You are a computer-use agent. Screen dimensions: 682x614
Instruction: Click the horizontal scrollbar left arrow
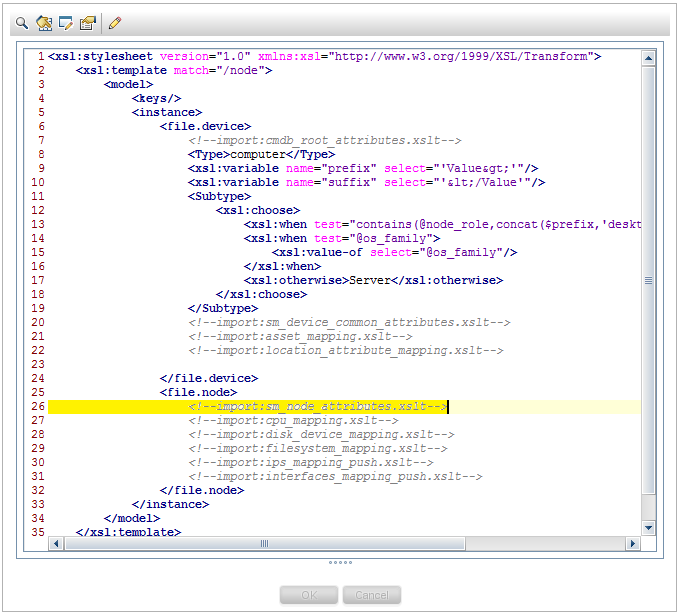[56, 543]
